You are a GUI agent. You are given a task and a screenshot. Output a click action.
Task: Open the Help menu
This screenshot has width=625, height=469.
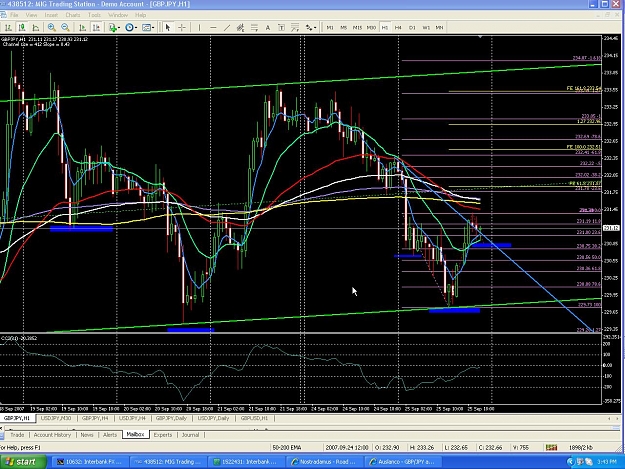[140, 15]
